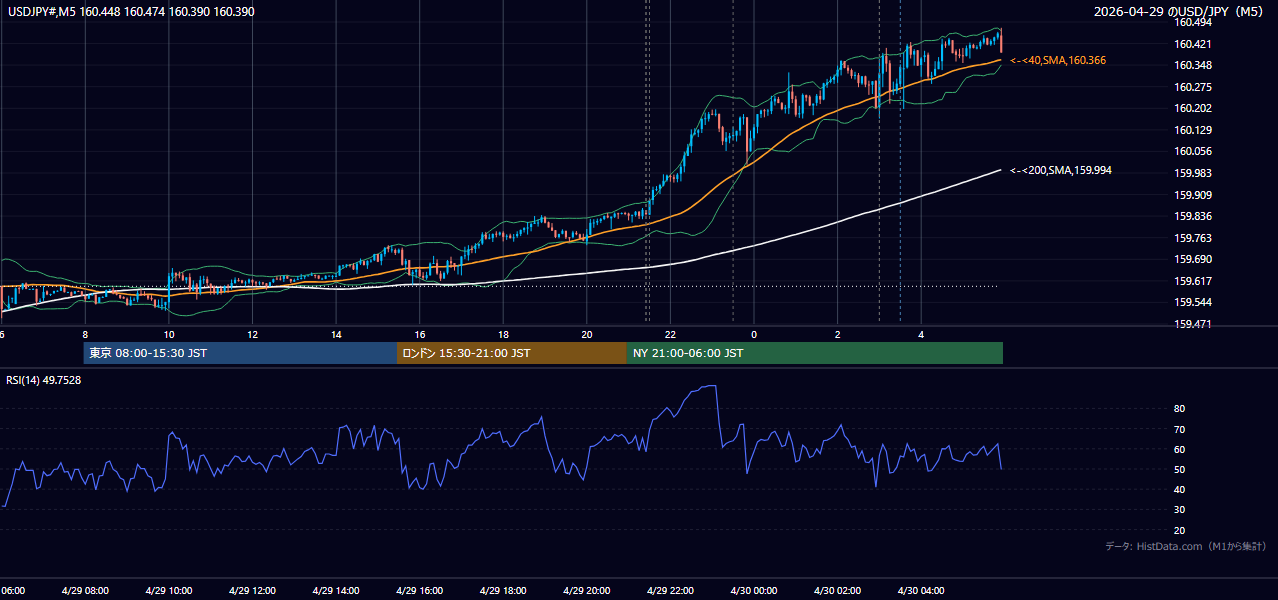Click the time label 4/29 10:00
This screenshot has width=1278, height=600.
point(168,591)
